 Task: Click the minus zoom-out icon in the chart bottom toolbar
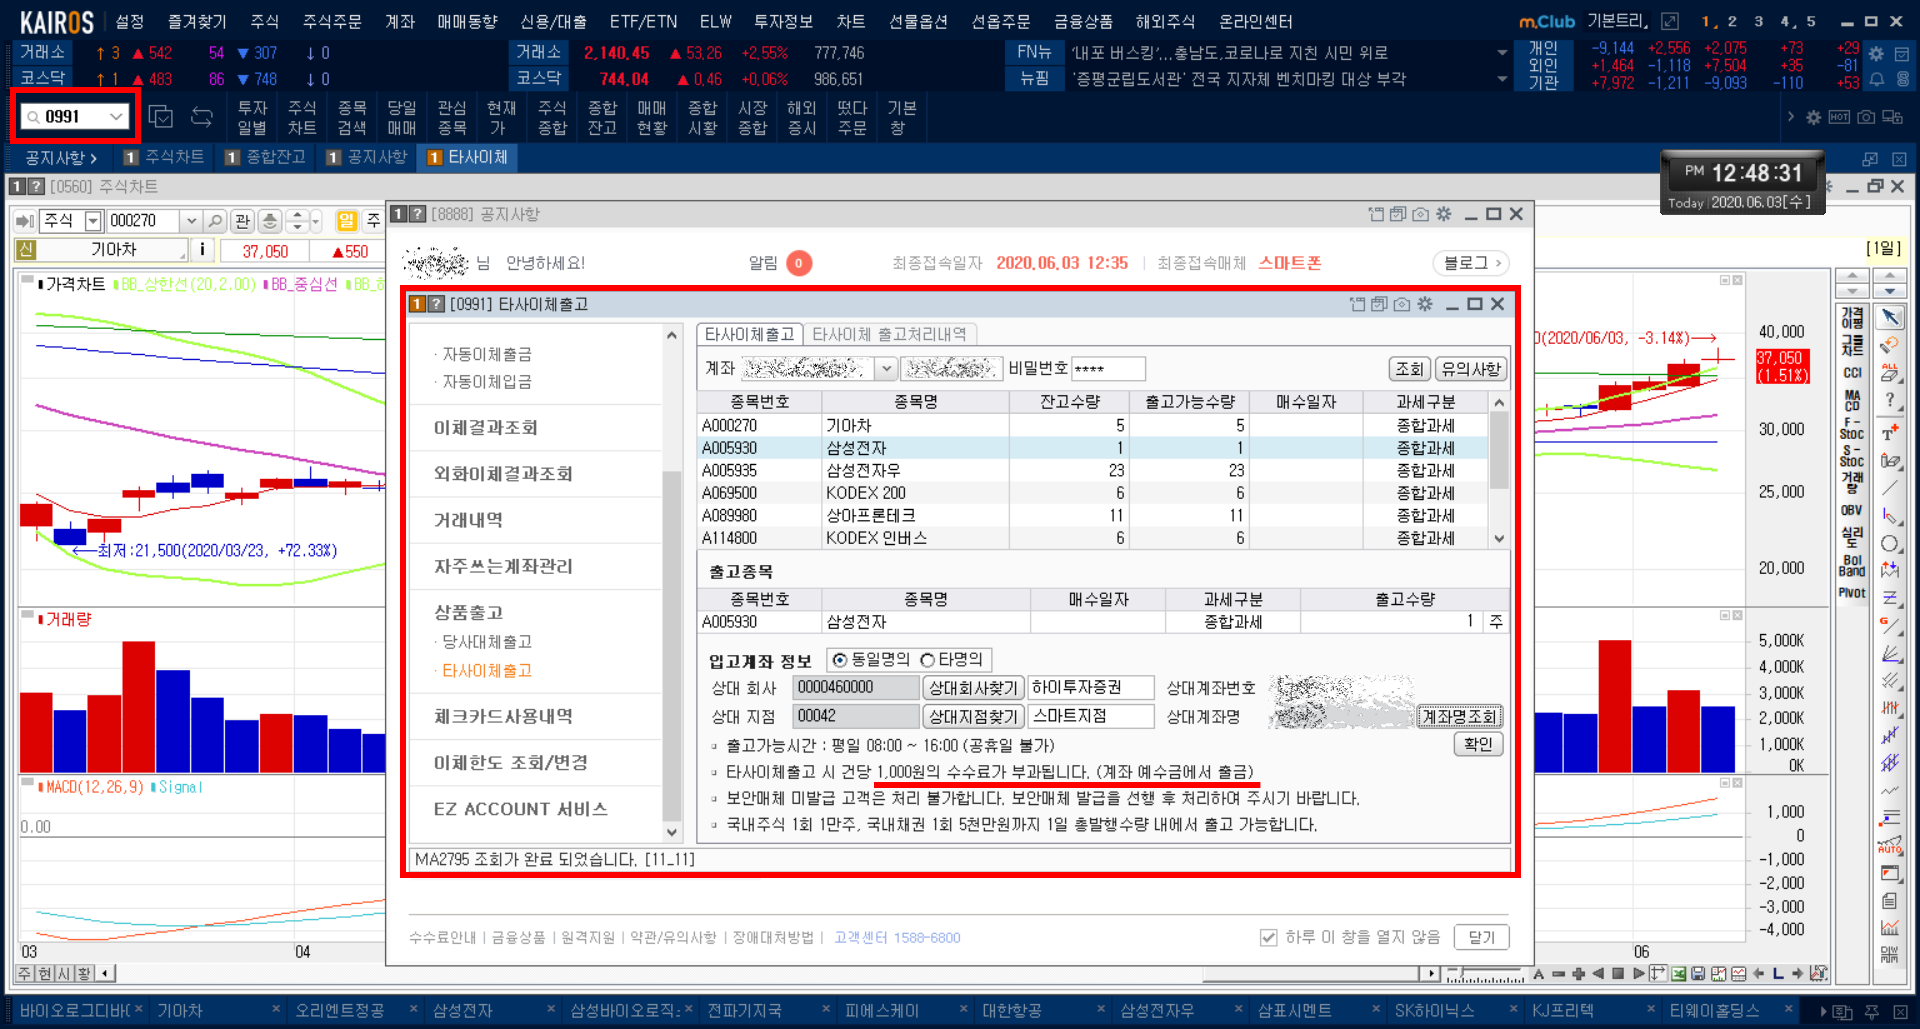pyautogui.click(x=1558, y=974)
